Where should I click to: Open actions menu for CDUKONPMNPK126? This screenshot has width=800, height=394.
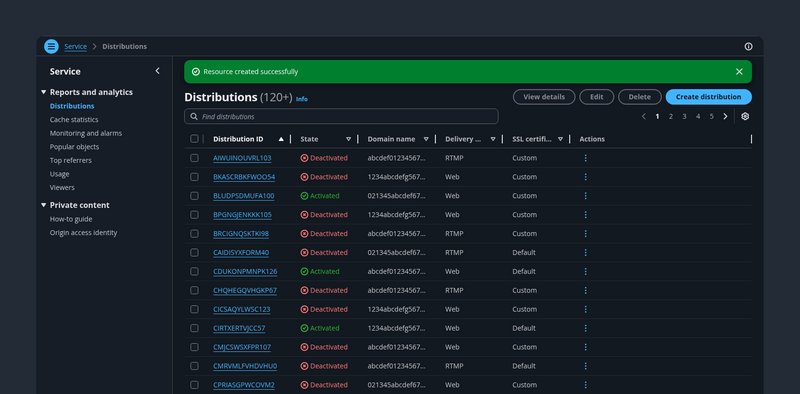pos(585,272)
